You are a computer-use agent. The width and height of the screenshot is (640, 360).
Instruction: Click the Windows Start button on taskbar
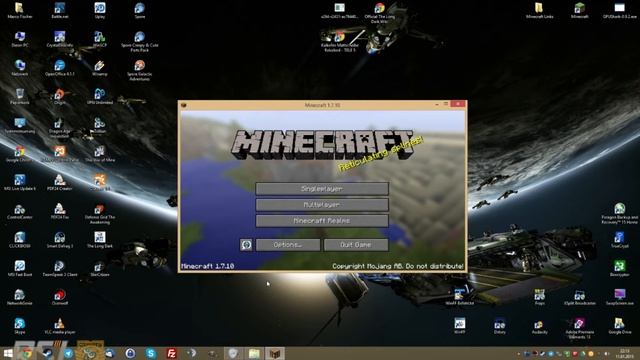point(8,353)
